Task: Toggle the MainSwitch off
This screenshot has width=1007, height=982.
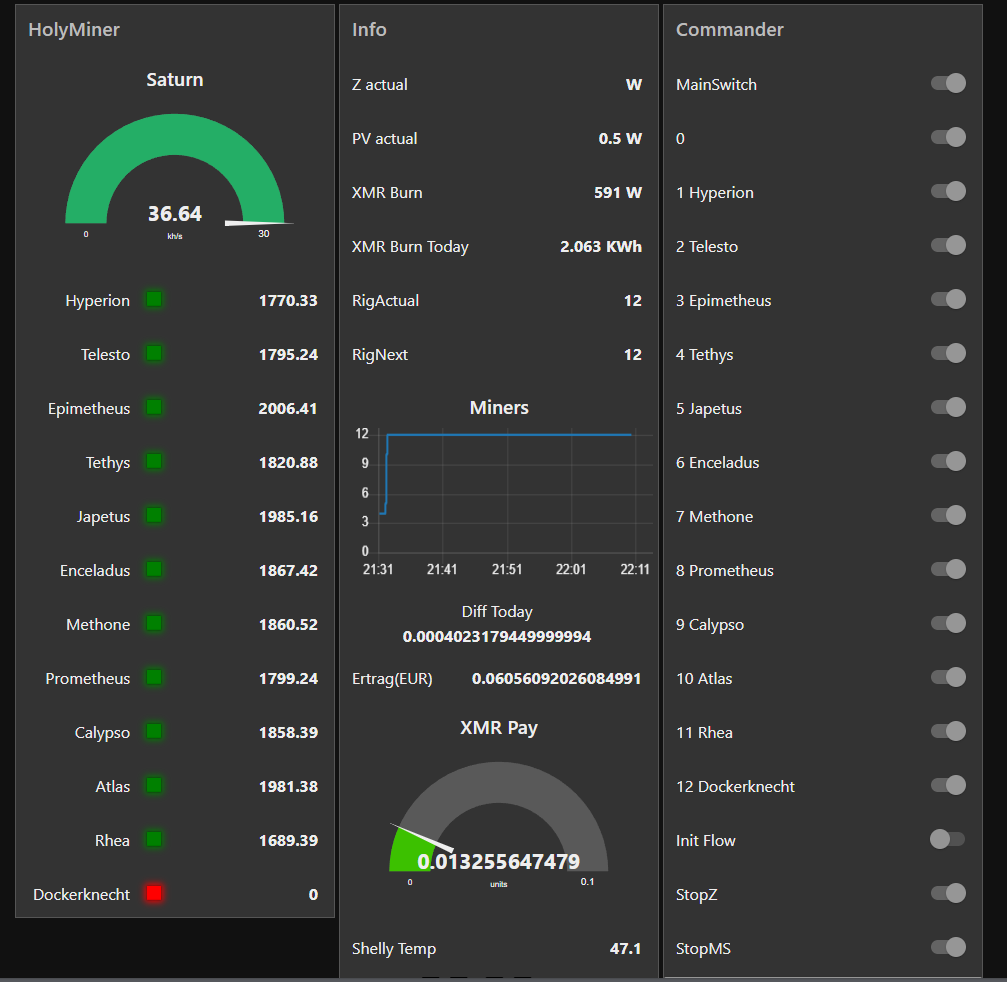Action: 948,84
